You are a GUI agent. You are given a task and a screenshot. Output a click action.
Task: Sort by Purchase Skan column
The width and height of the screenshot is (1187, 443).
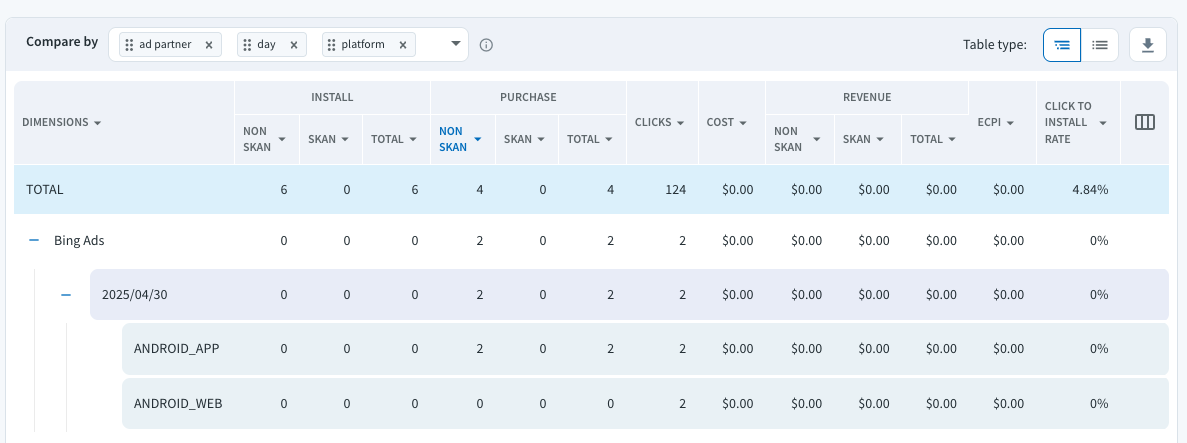coord(541,139)
